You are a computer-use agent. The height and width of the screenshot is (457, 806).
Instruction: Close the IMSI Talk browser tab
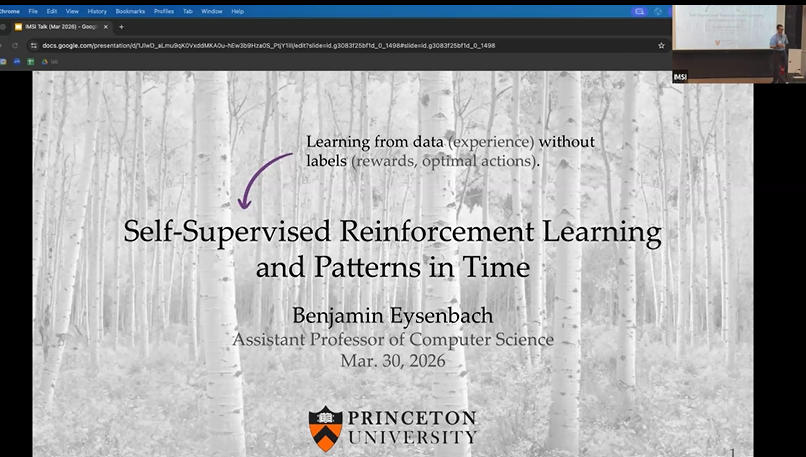(x=105, y=27)
